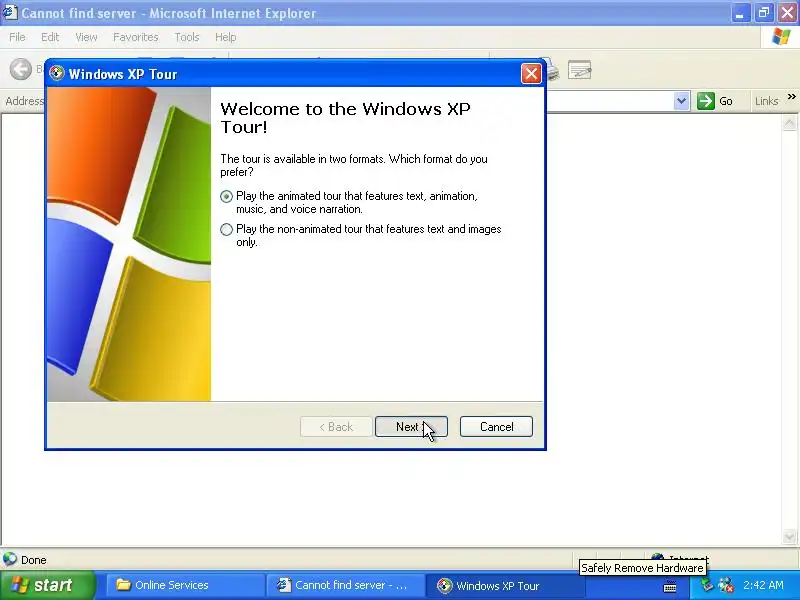This screenshot has height=600, width=800.
Task: Click the Edit page icon in IE toolbar
Action: (580, 70)
